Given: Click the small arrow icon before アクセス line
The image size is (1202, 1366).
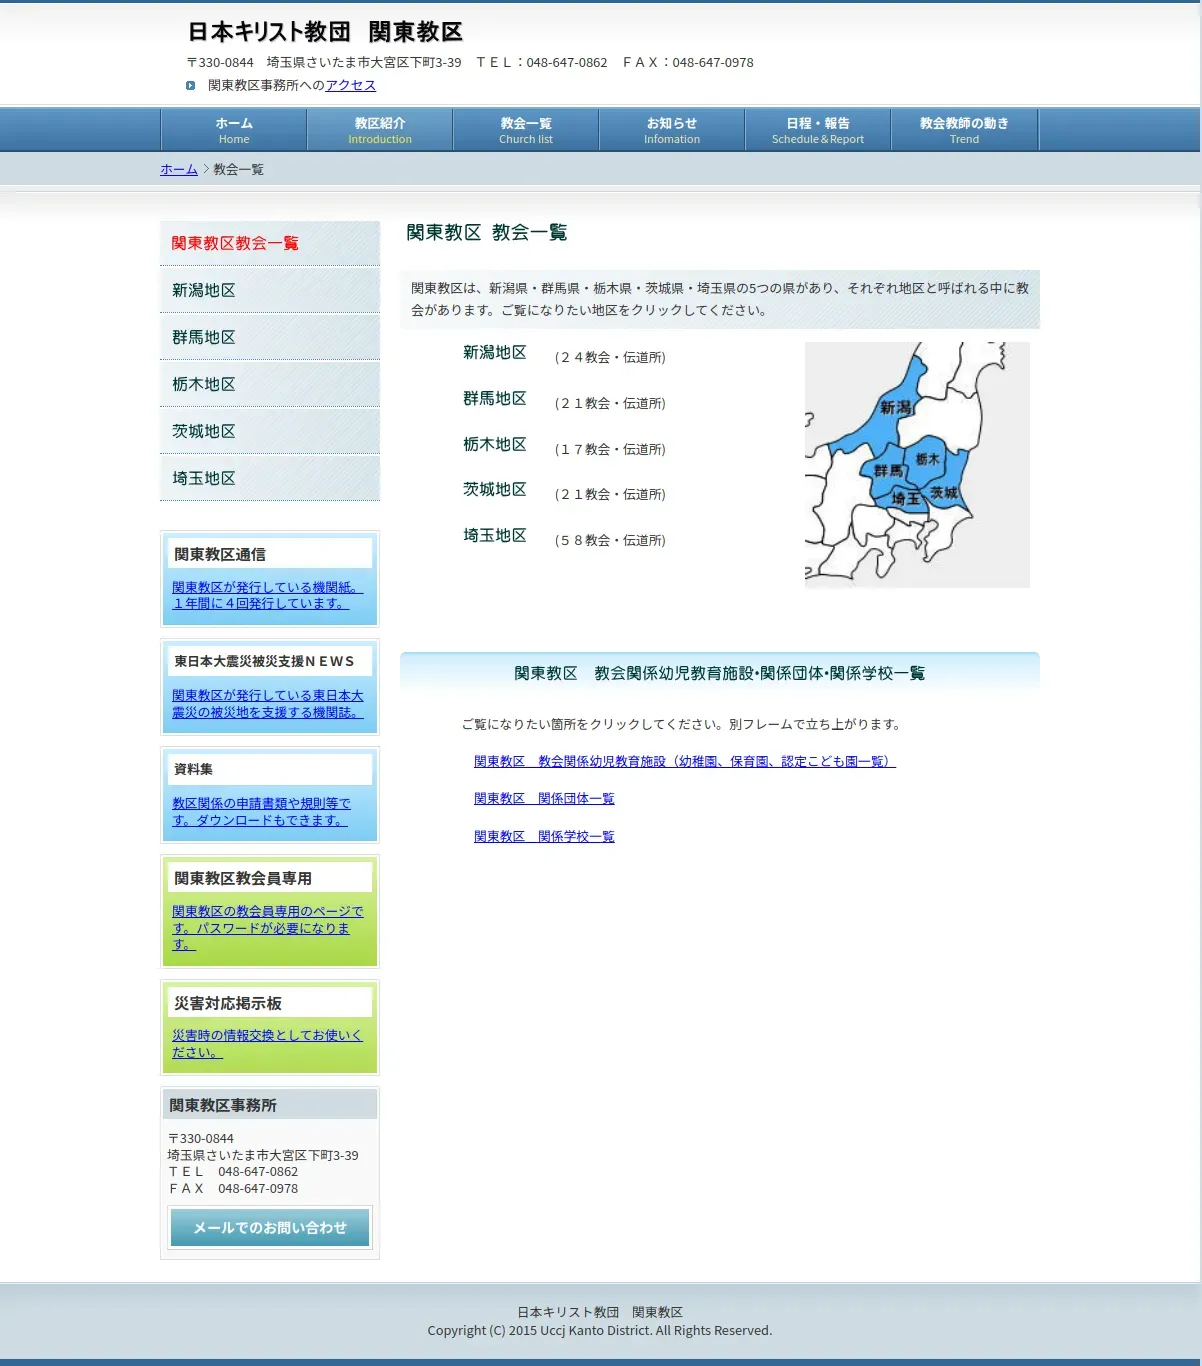Looking at the screenshot, I should 190,86.
